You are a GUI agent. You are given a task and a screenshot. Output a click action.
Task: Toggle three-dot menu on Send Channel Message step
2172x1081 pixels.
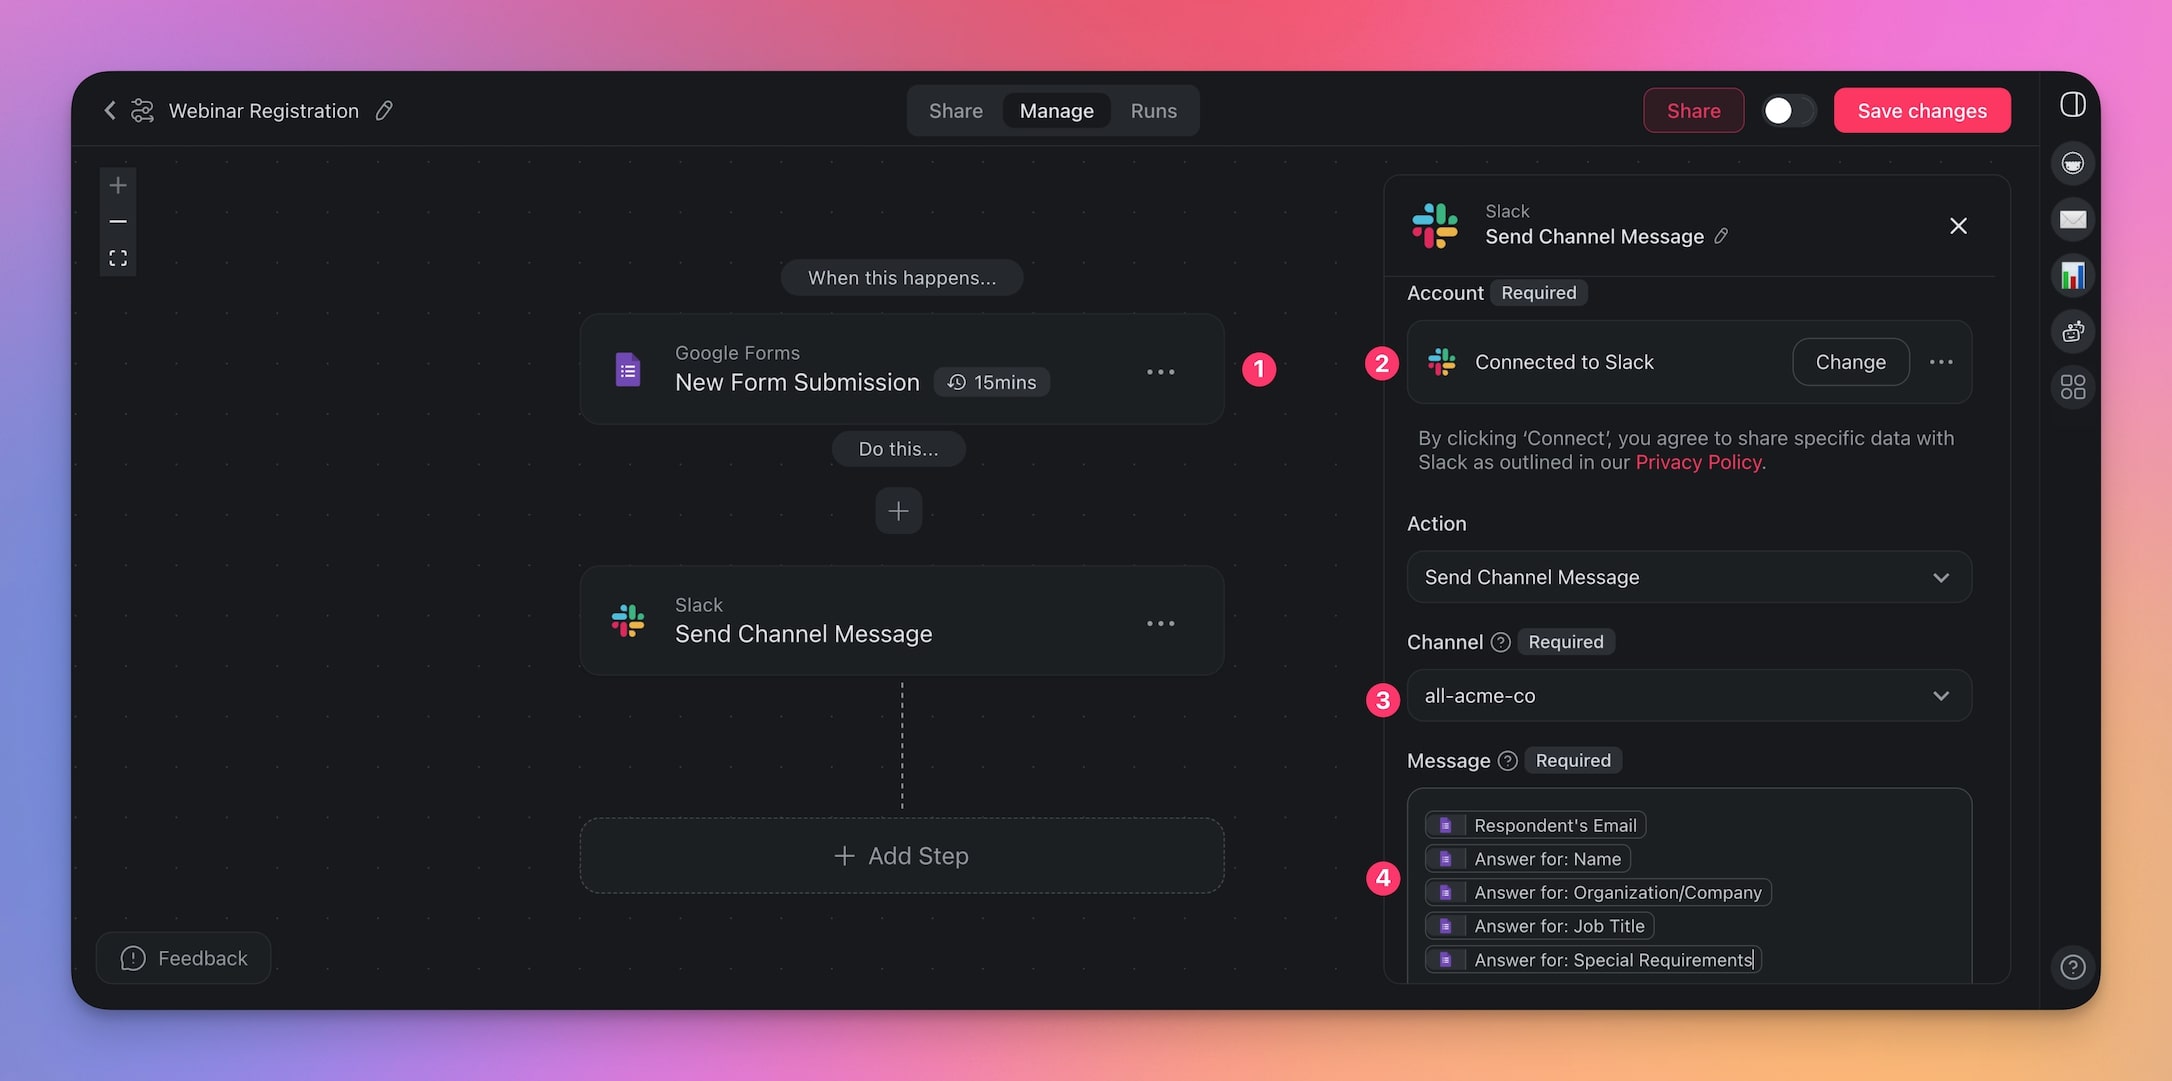coord(1162,624)
